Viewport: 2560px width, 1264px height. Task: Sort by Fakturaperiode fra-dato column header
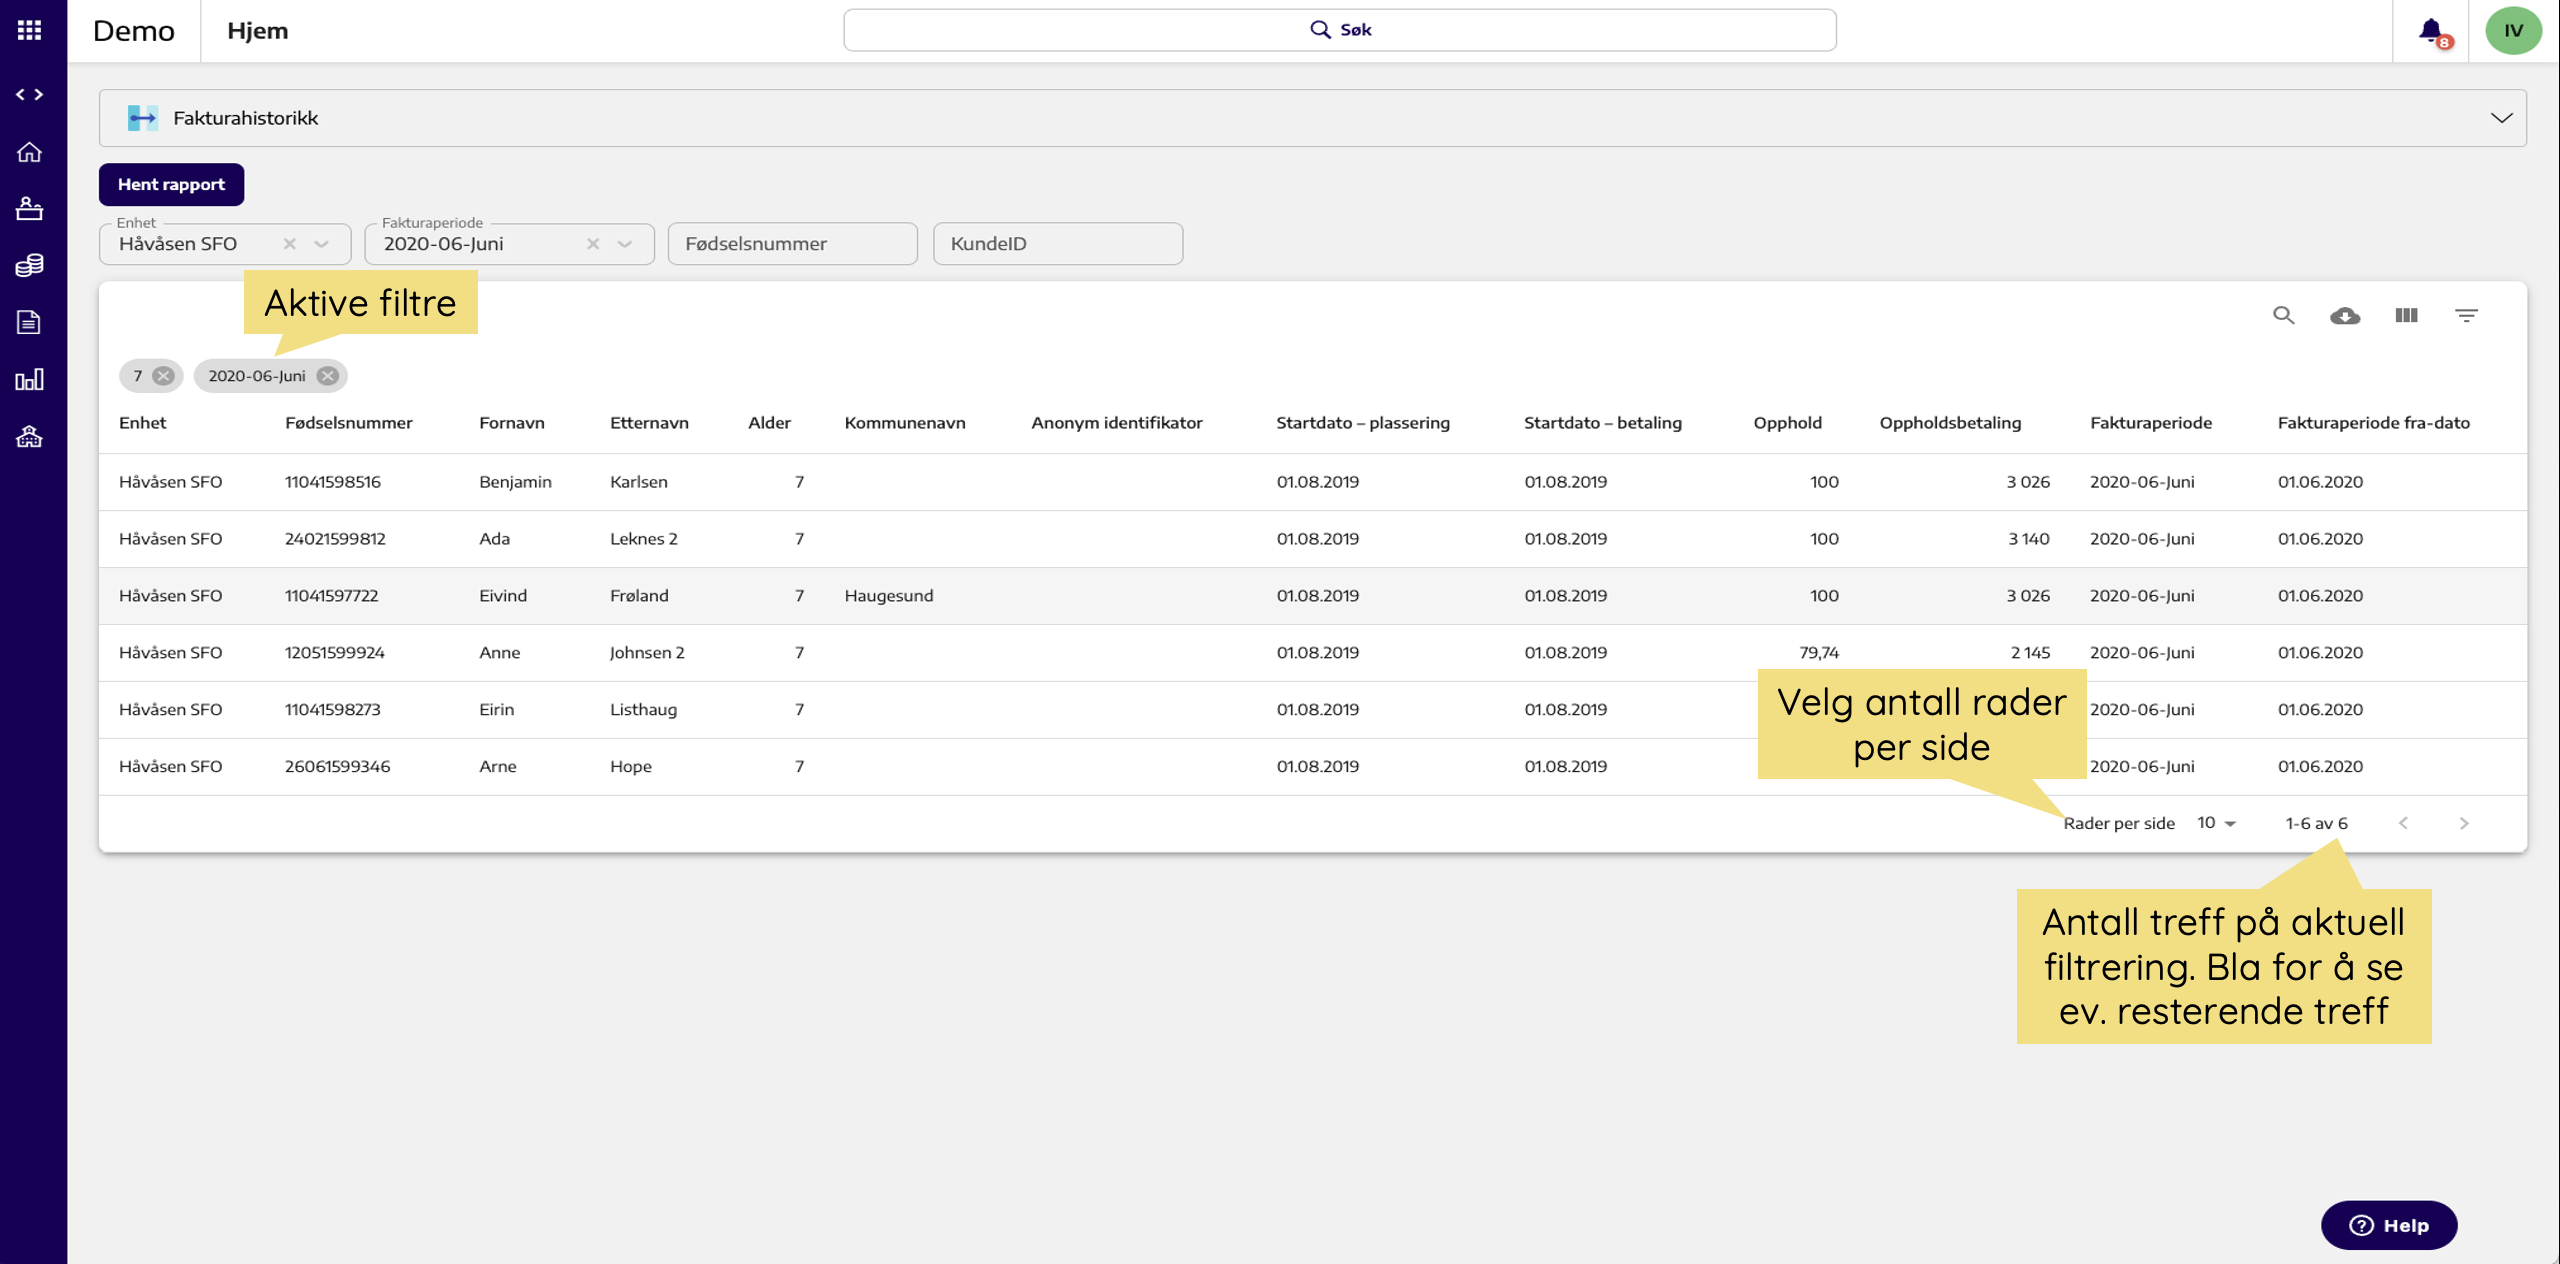[2374, 422]
